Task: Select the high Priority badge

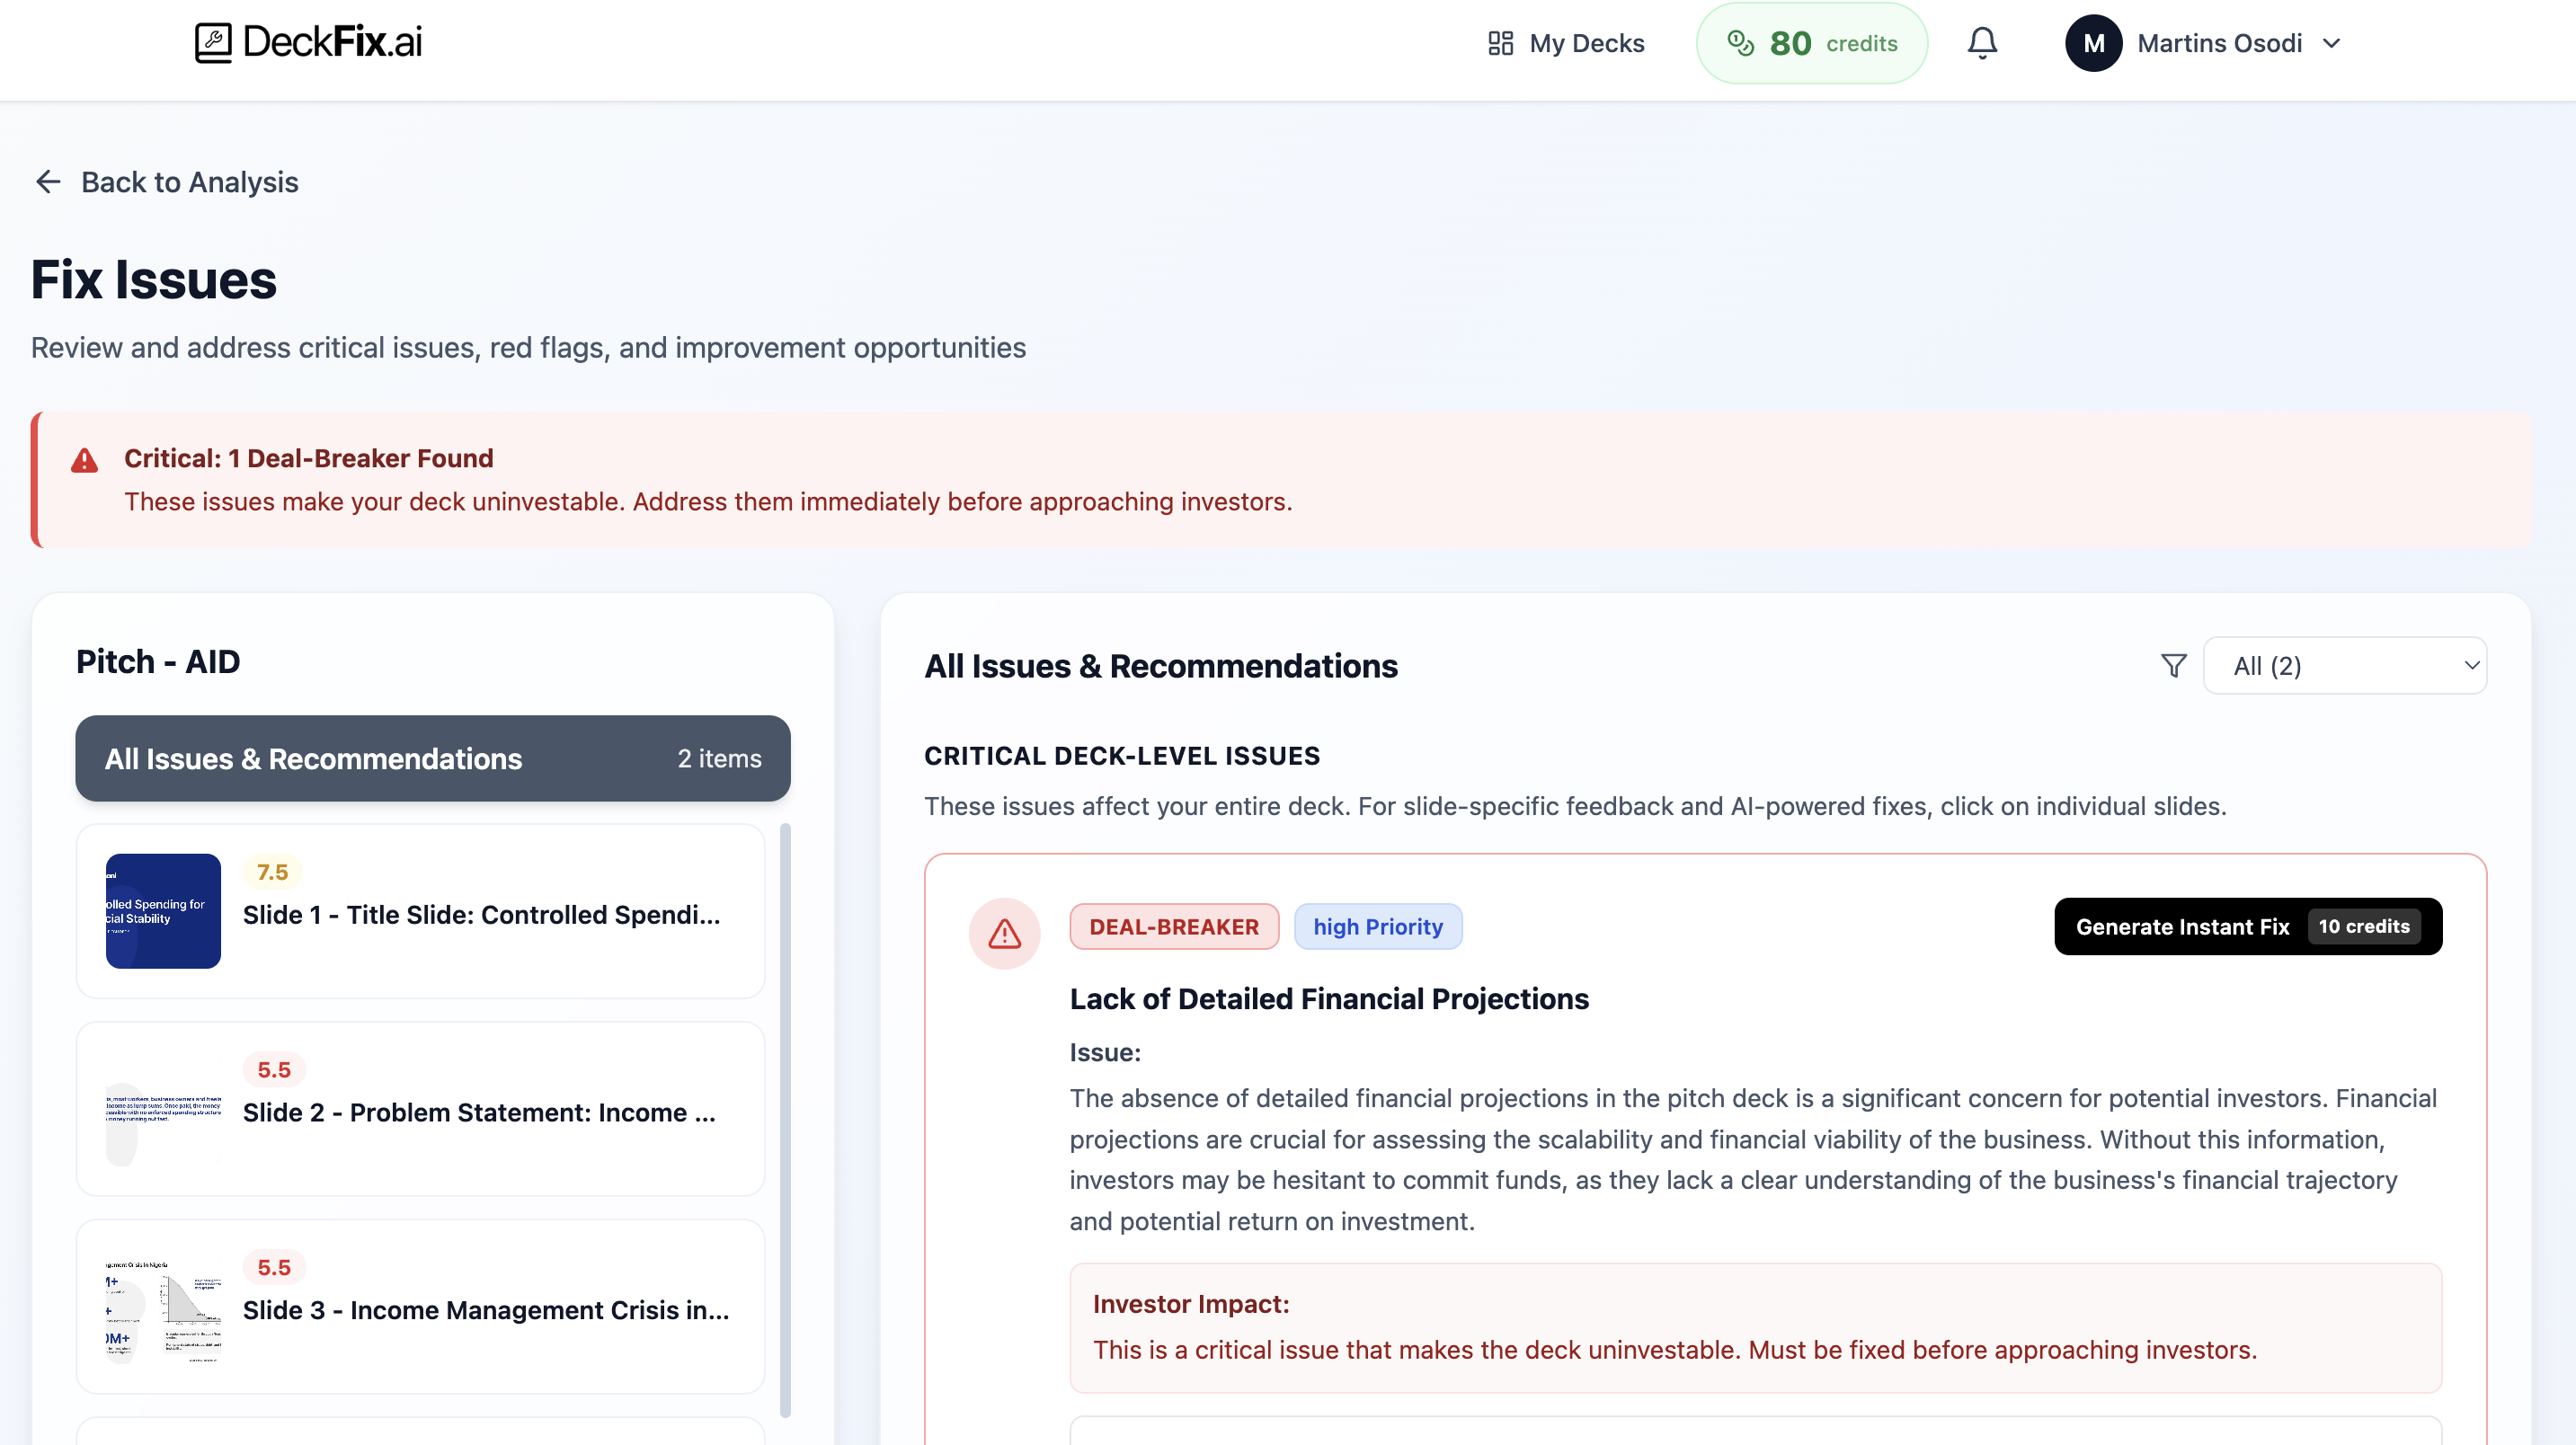Action: [x=1378, y=926]
